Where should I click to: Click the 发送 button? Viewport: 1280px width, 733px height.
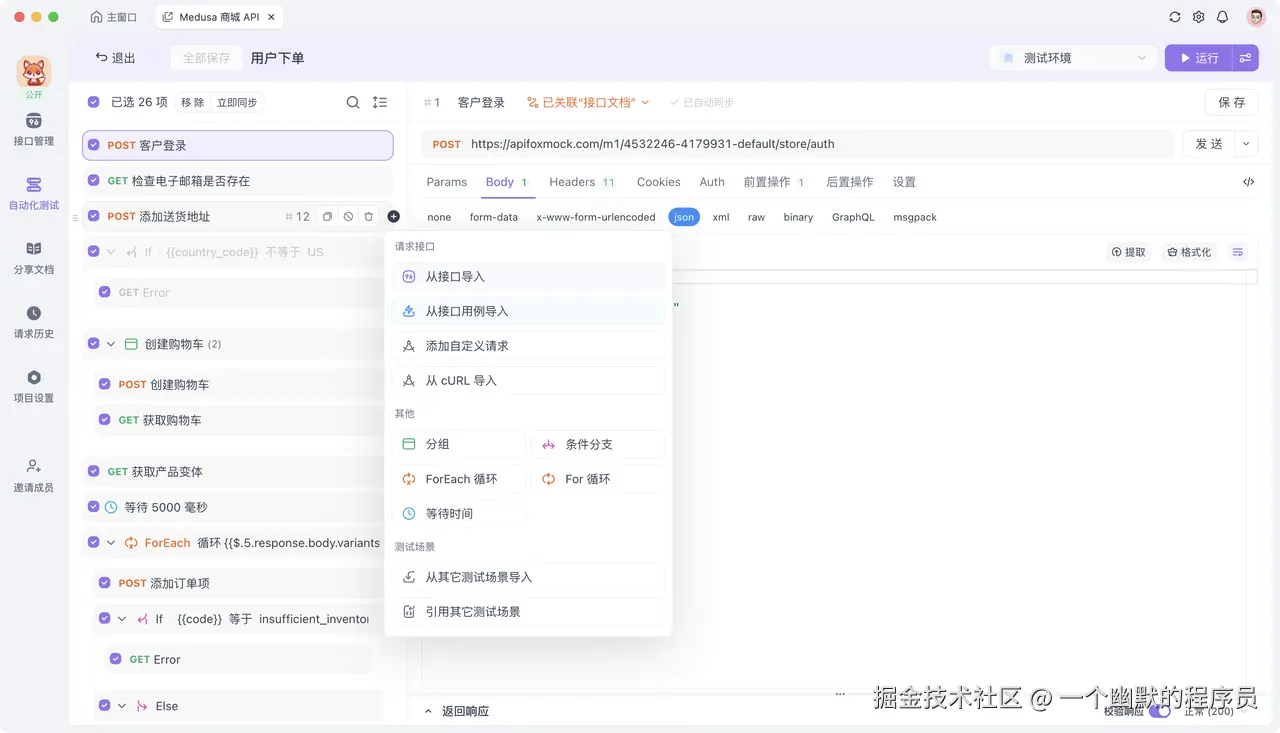(1211, 143)
